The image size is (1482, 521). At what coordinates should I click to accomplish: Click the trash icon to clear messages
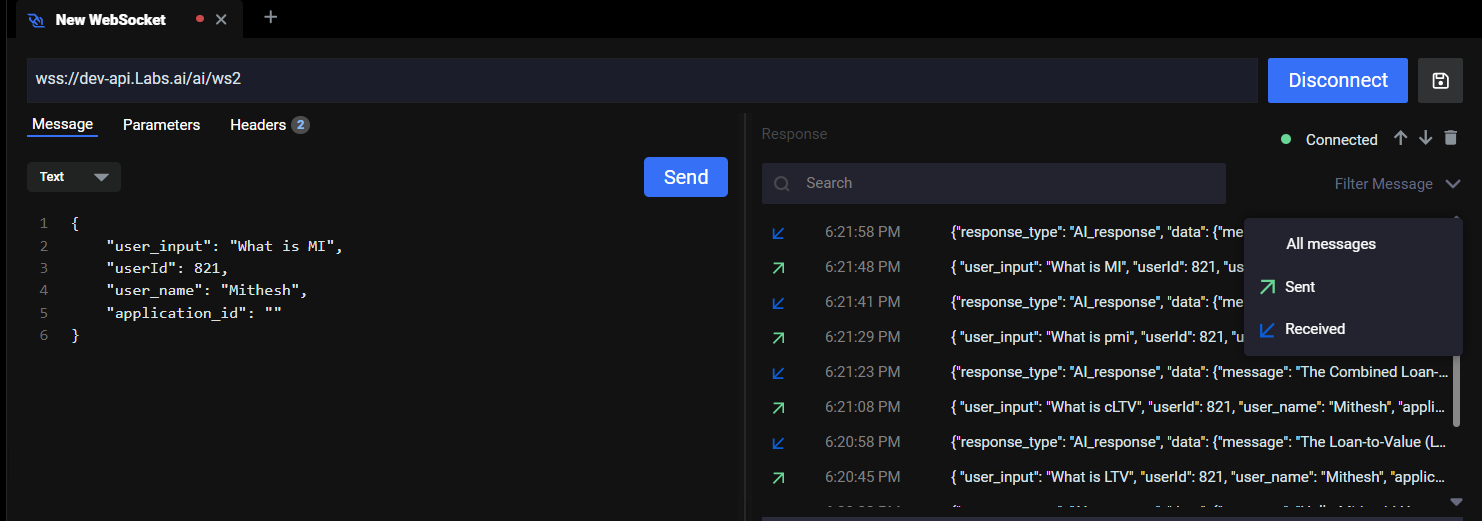[x=1451, y=138]
